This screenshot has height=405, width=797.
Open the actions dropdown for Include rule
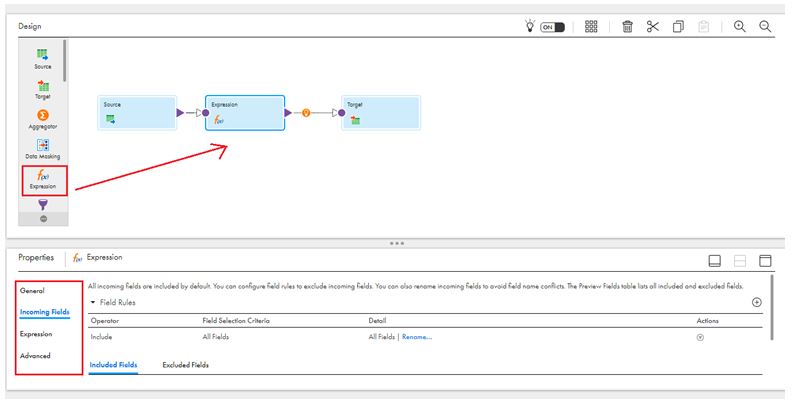tap(700, 337)
